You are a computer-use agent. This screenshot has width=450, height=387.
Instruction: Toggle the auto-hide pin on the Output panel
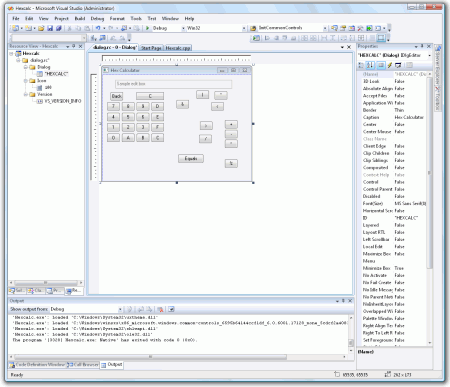click(343, 300)
